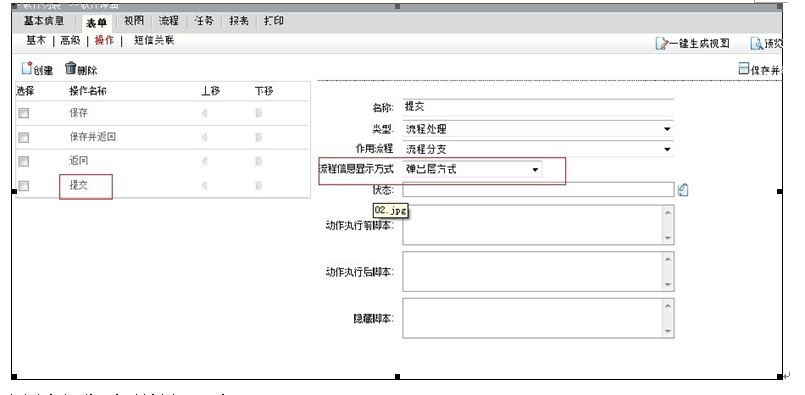Viewport: 805px width, 395px height.
Task: Move 返回 row down arrow
Action: (258, 161)
